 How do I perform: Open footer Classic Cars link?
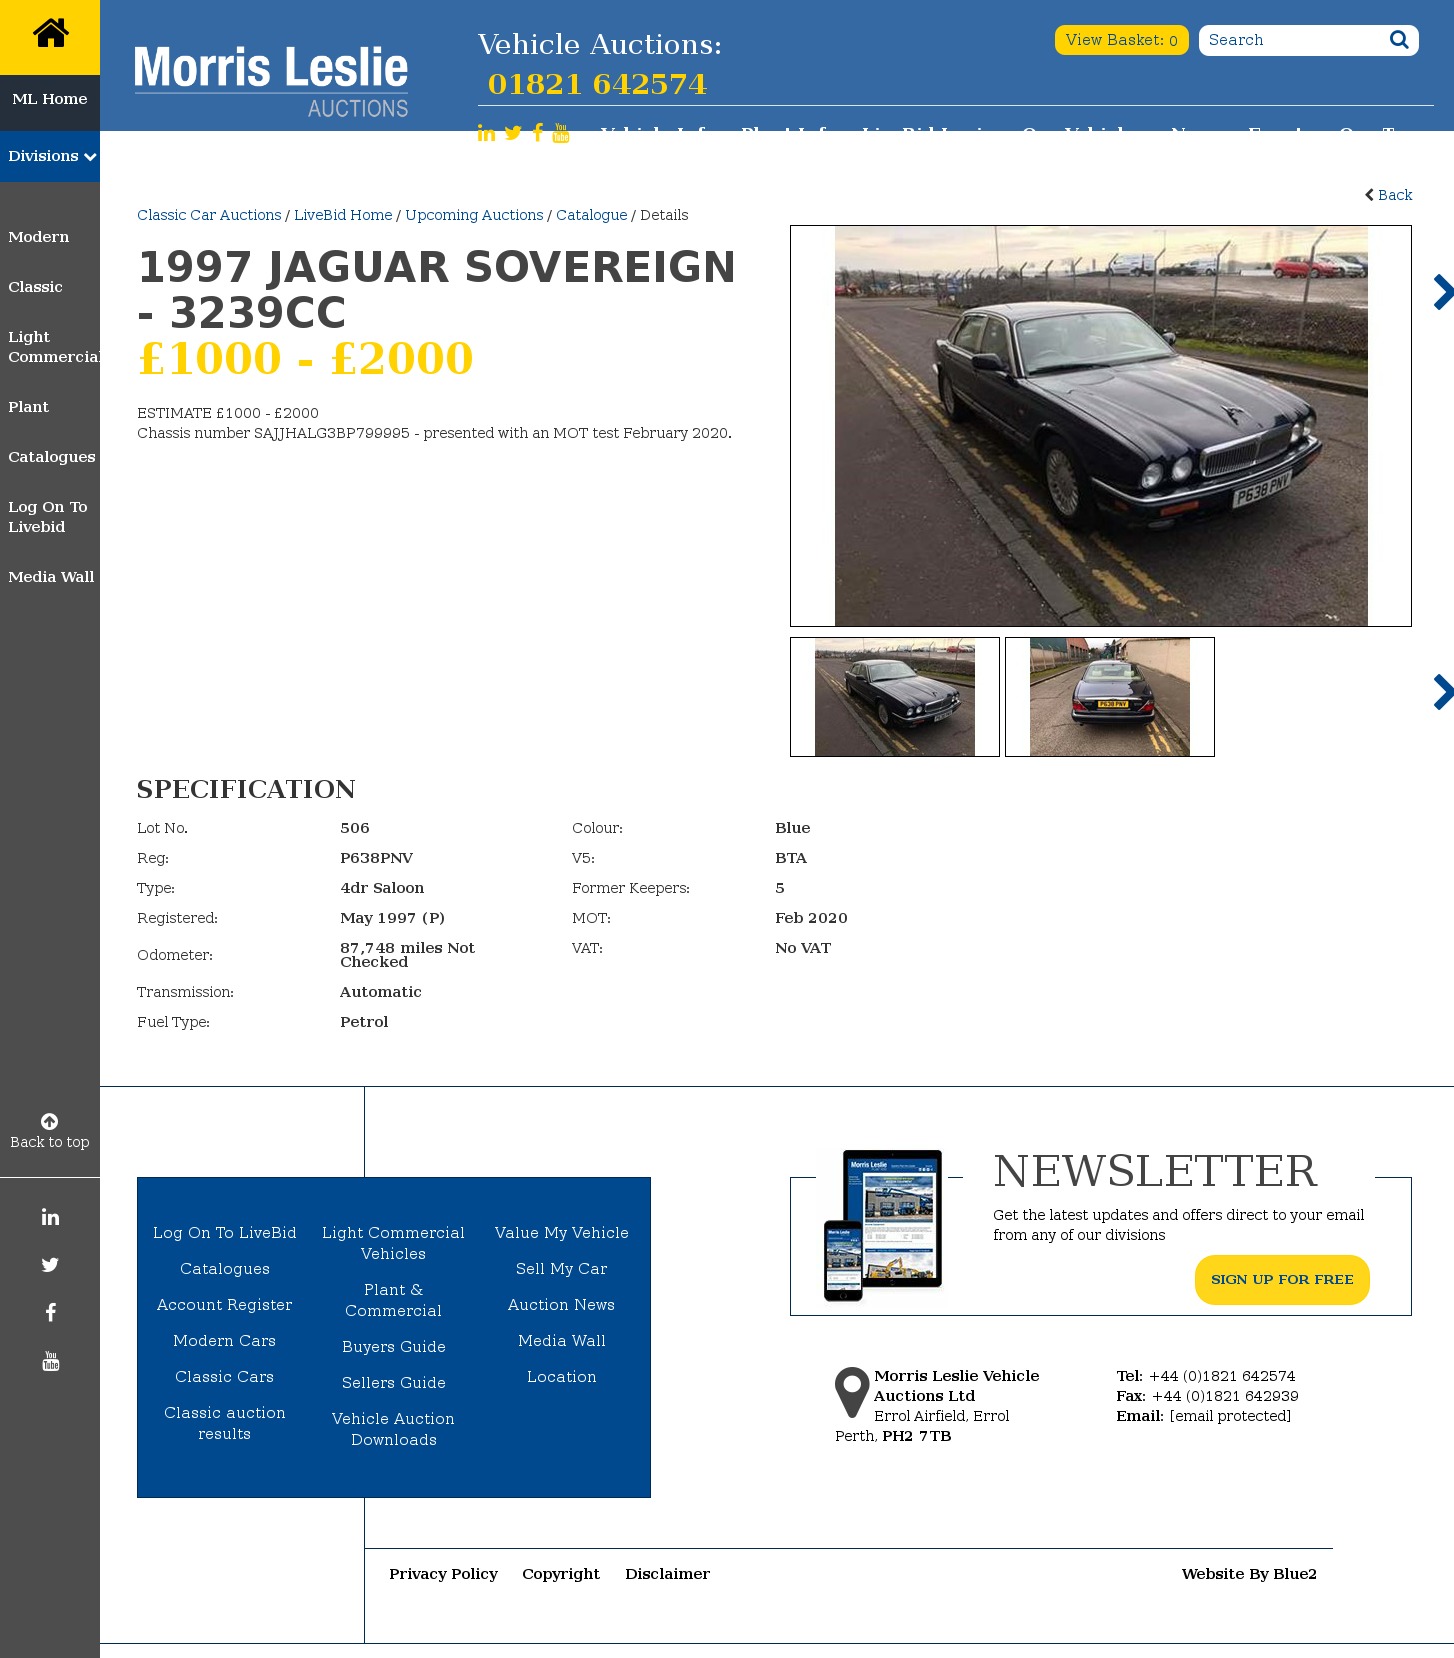click(225, 1377)
